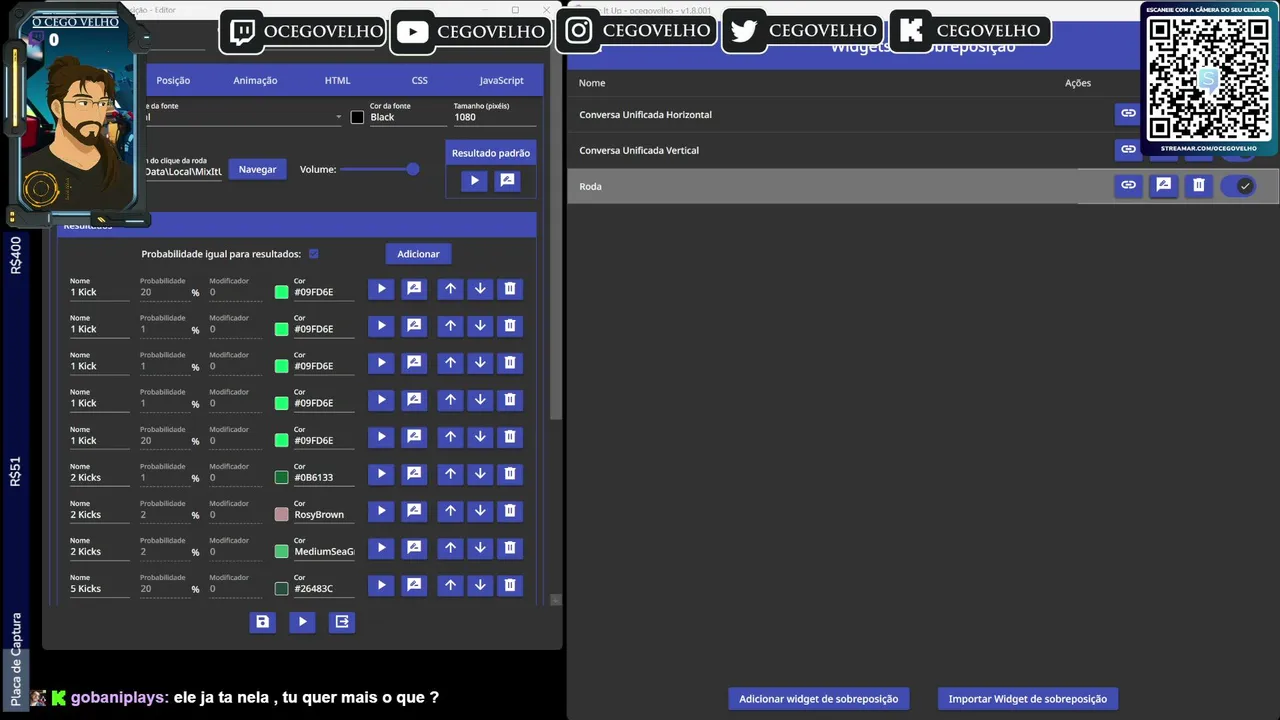Edit the Roda overlay widget
Image resolution: width=1280 pixels, height=720 pixels.
[x=1163, y=185]
